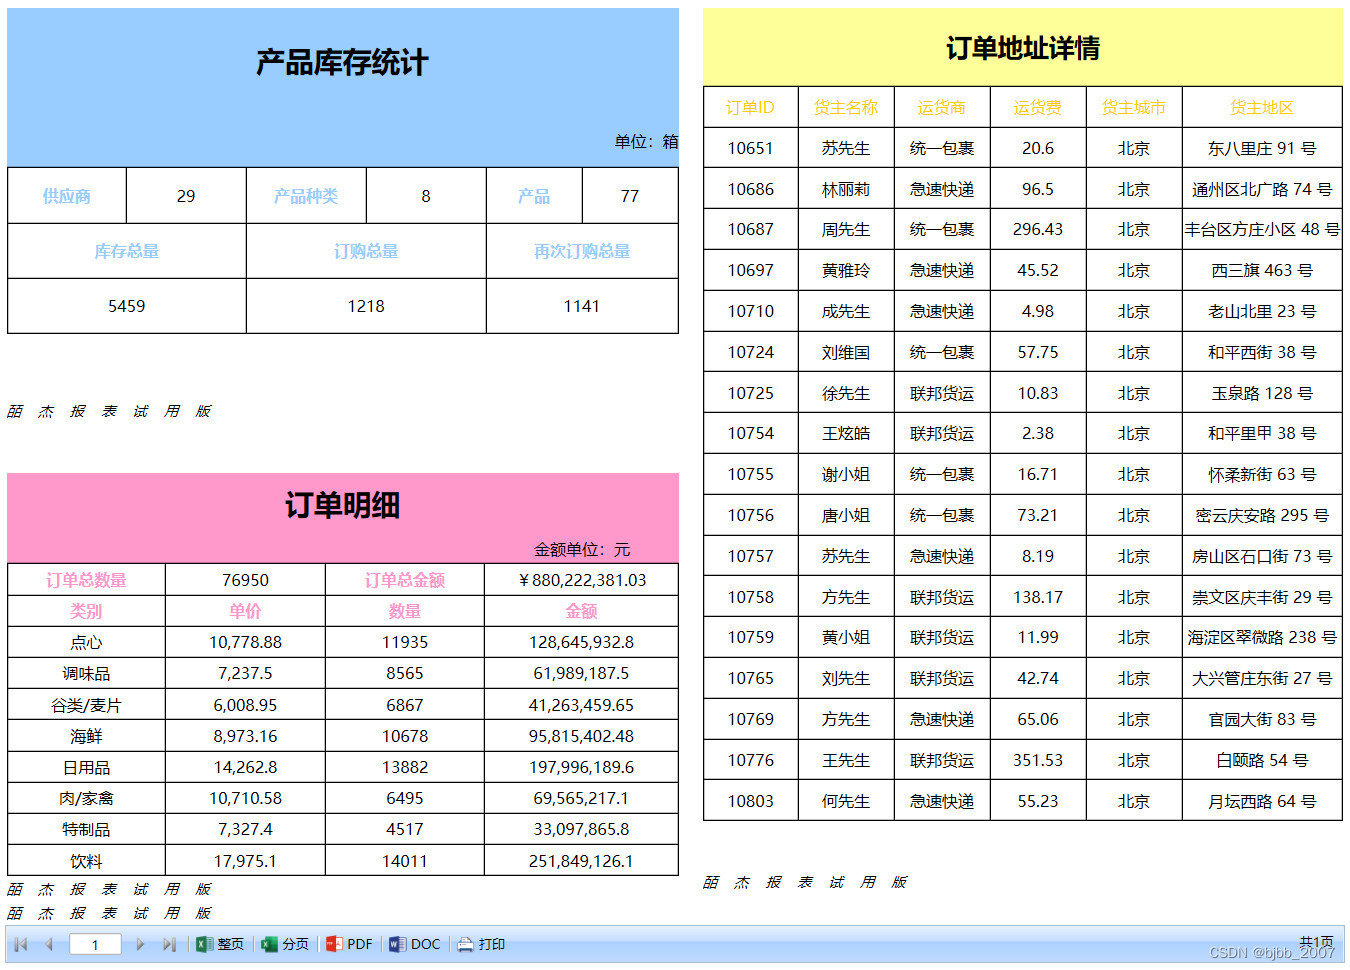Image resolution: width=1350 pixels, height=970 pixels.
Task: Click the 肉/家禽 category cell
Action: [86, 798]
